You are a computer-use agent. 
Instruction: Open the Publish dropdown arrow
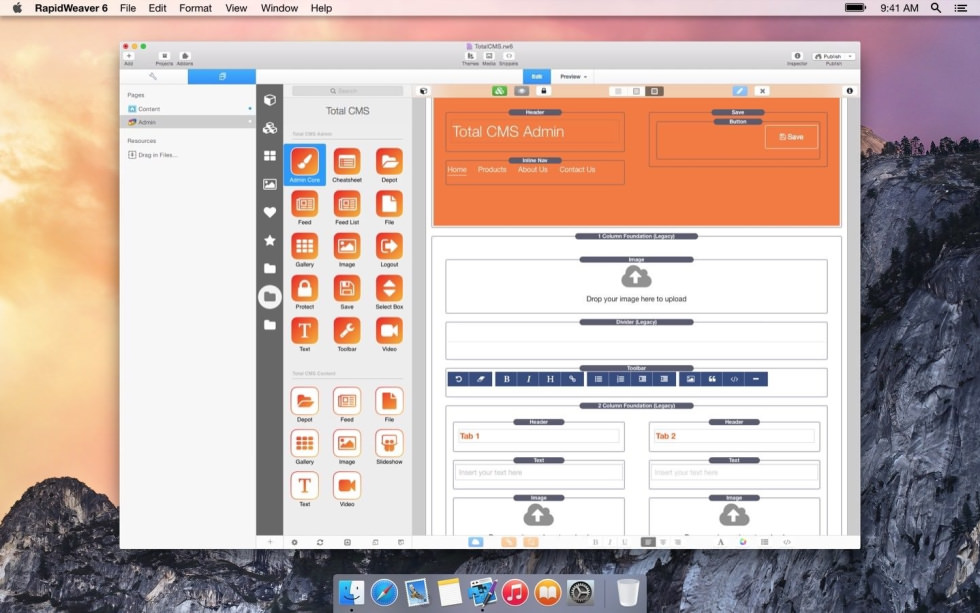[850, 56]
